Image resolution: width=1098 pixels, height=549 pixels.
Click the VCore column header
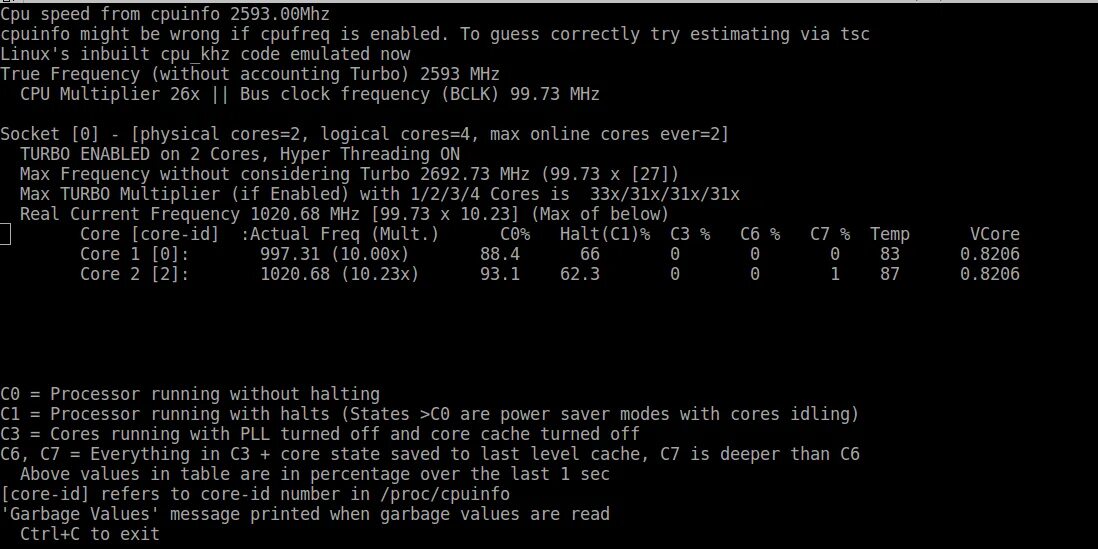994,234
